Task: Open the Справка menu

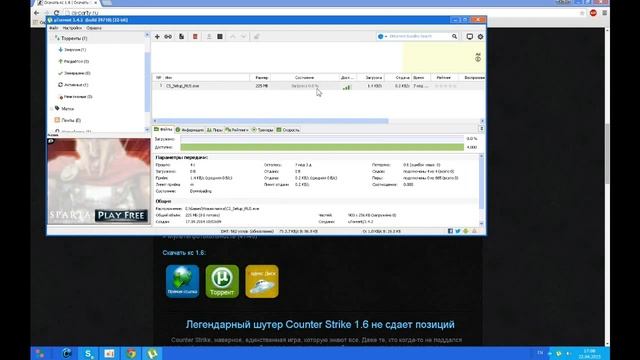Action: click(x=94, y=28)
